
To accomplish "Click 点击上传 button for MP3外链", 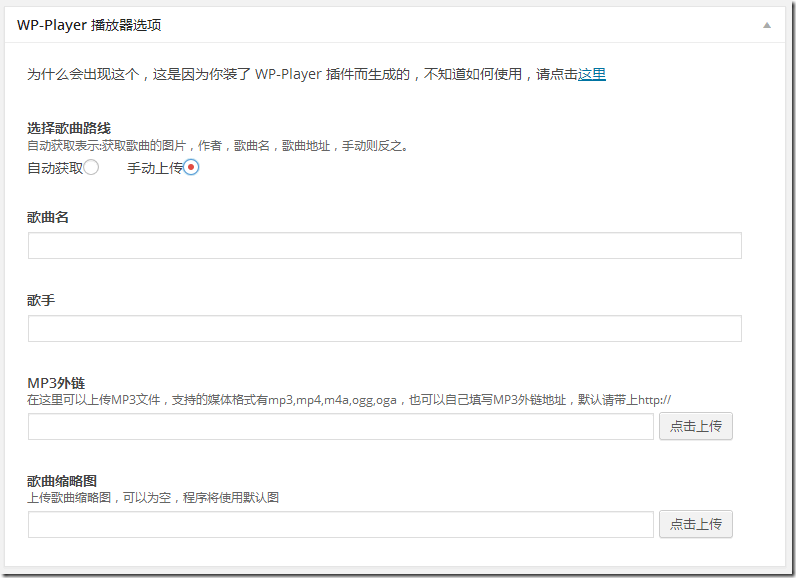I will [695, 426].
